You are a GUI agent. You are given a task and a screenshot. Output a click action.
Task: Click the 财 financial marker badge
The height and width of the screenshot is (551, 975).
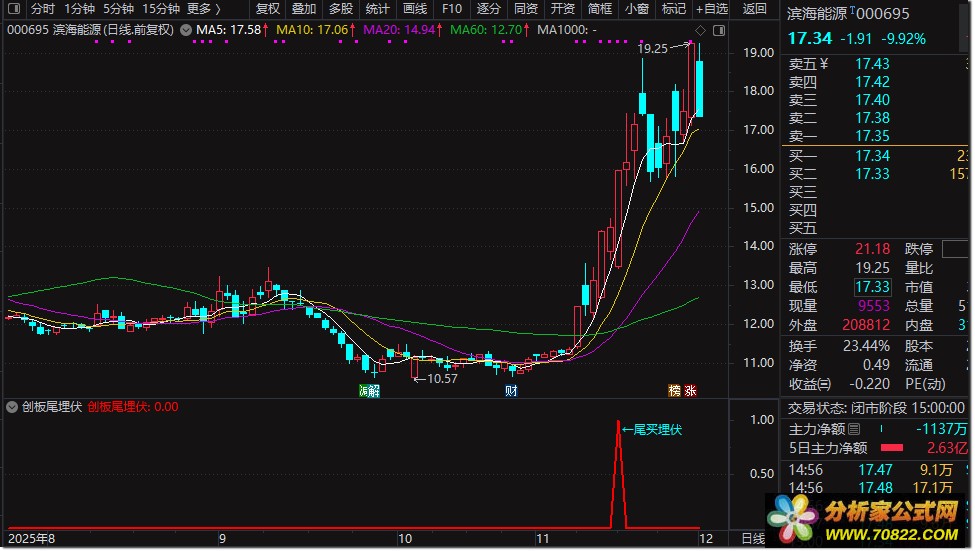coord(511,391)
